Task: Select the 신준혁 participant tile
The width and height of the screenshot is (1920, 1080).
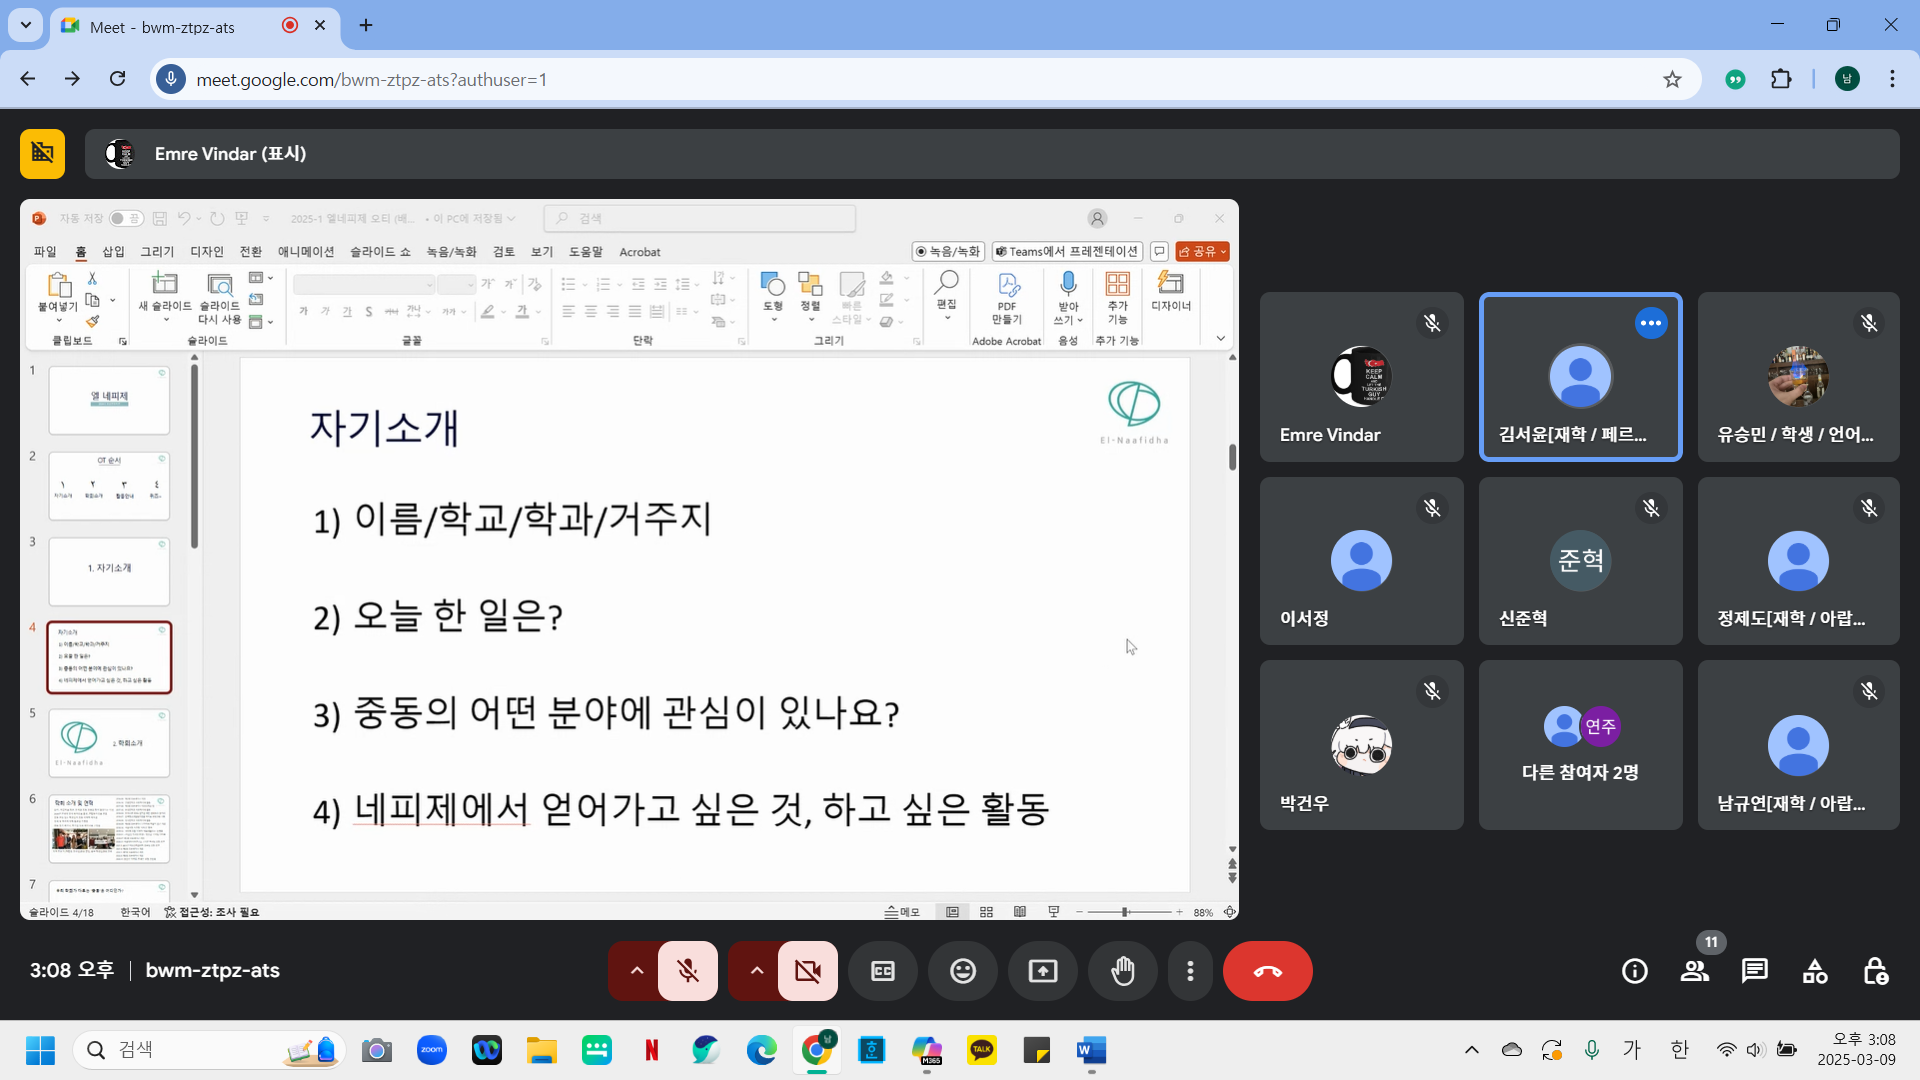Action: (x=1580, y=561)
